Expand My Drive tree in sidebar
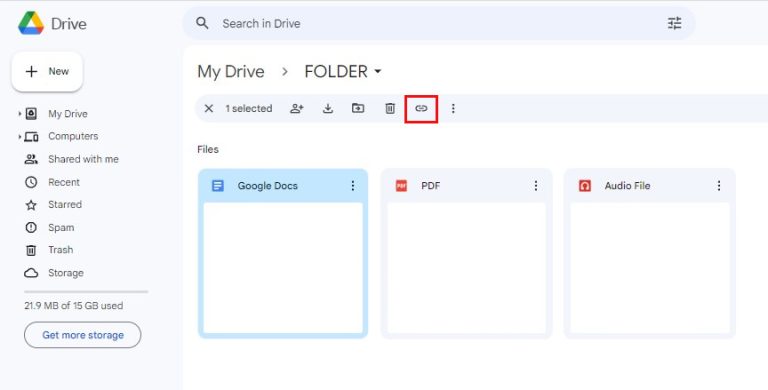Image resolution: width=768 pixels, height=390 pixels. pos(20,114)
